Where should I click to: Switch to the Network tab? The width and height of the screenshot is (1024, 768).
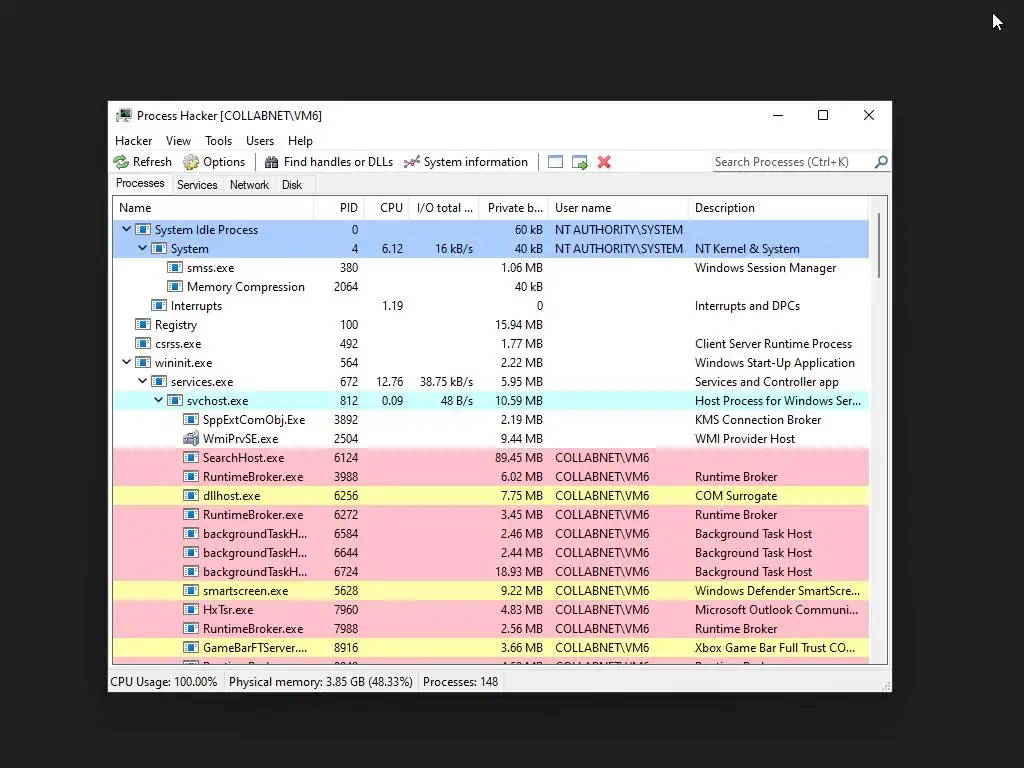[x=249, y=185]
